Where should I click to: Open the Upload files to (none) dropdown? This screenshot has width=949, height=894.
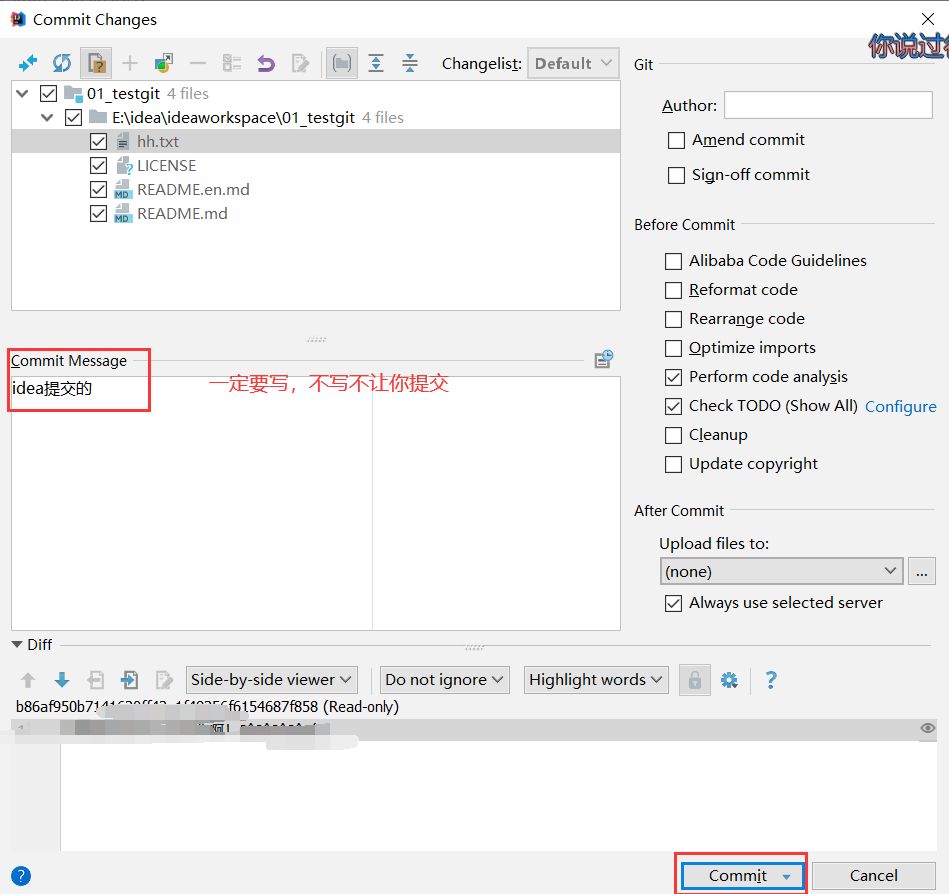coord(781,571)
